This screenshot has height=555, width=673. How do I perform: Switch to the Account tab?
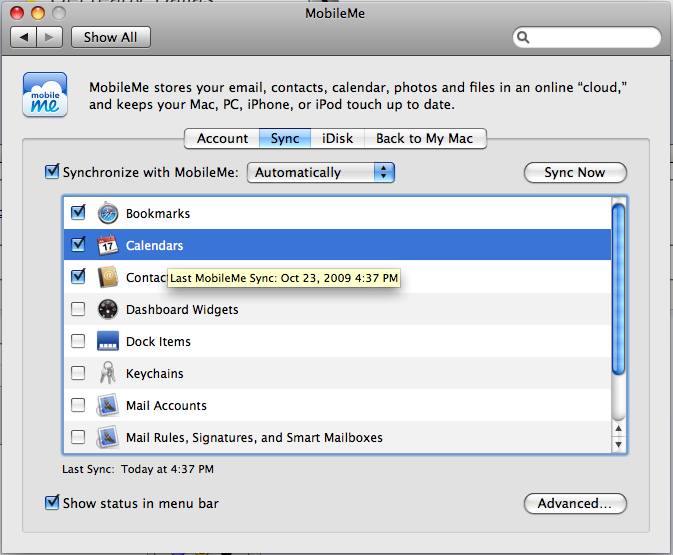pos(222,139)
